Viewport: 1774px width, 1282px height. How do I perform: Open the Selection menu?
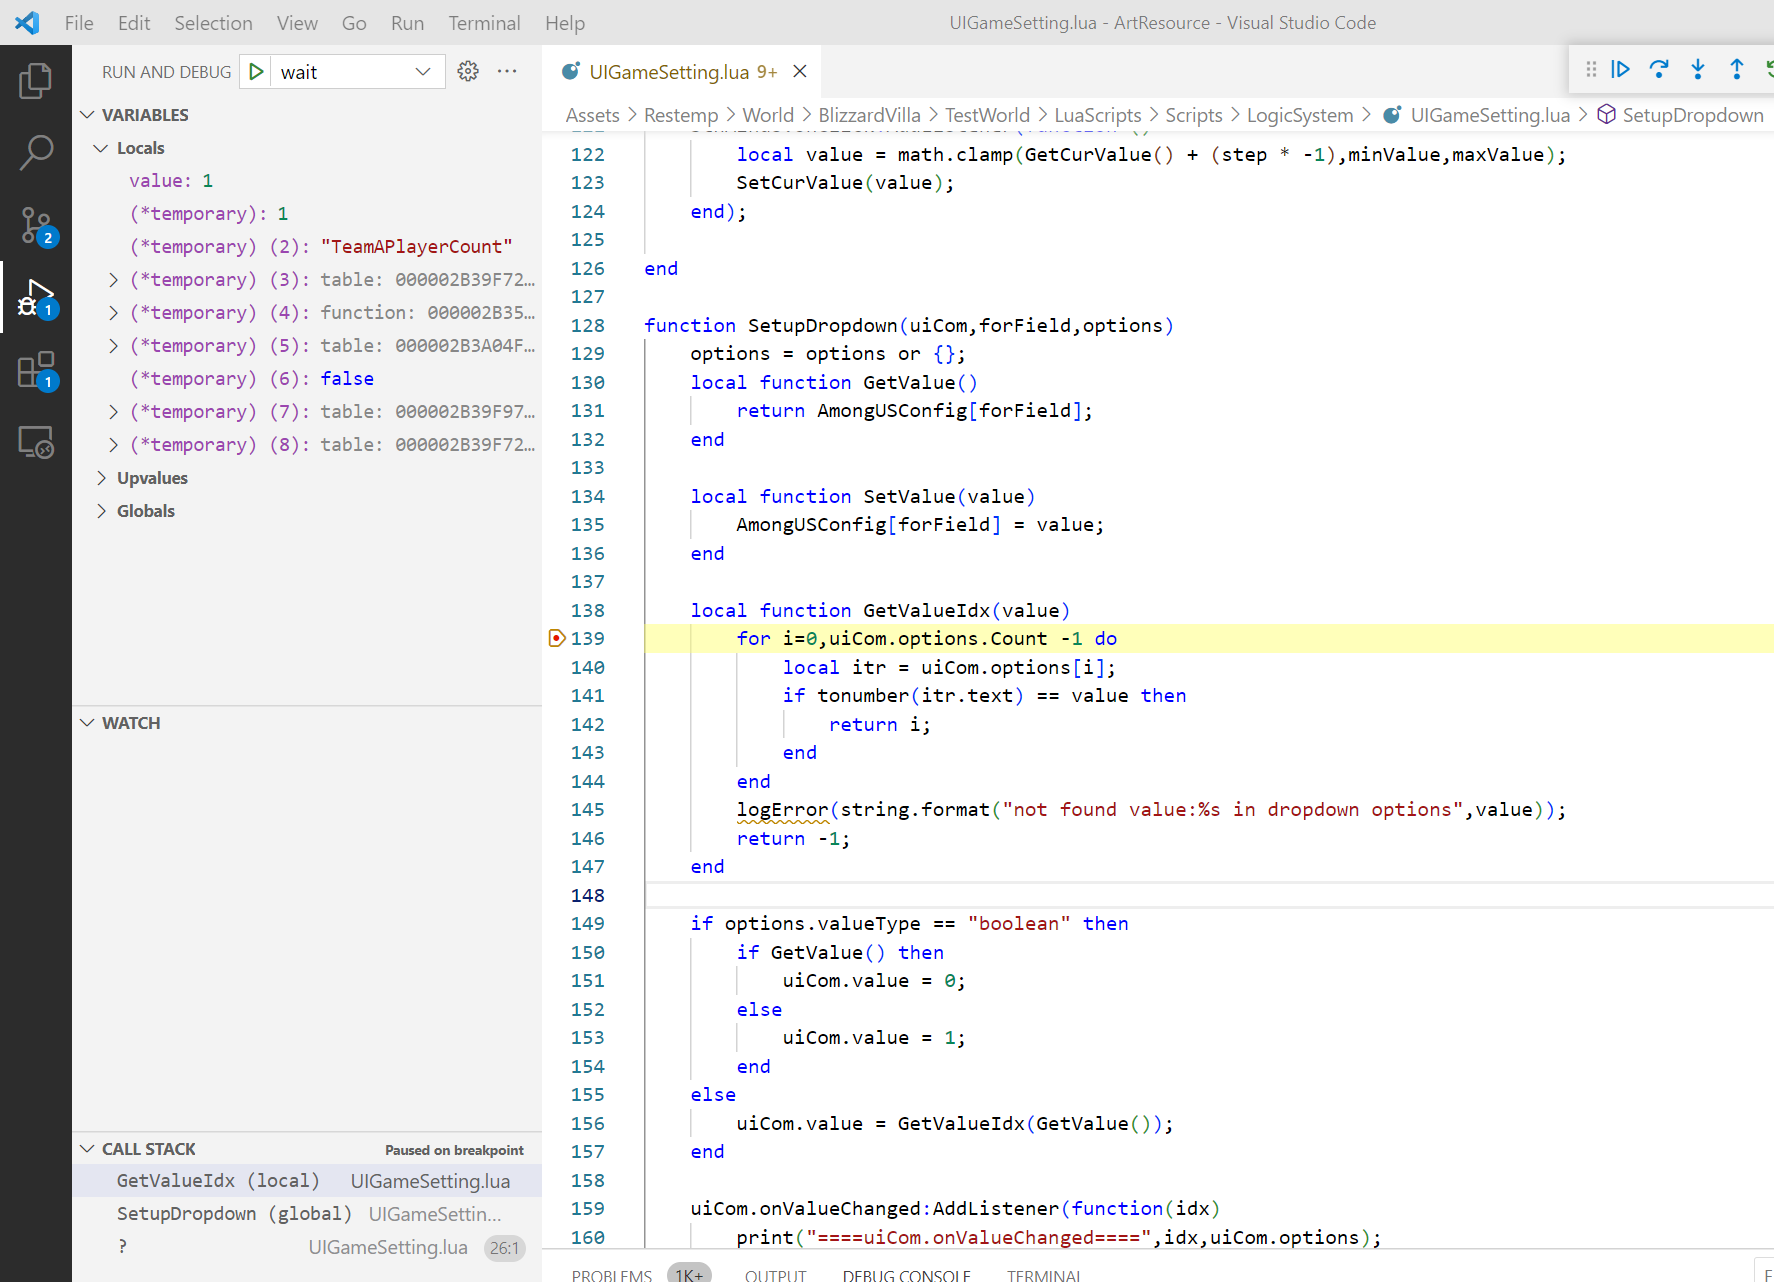pos(213,23)
